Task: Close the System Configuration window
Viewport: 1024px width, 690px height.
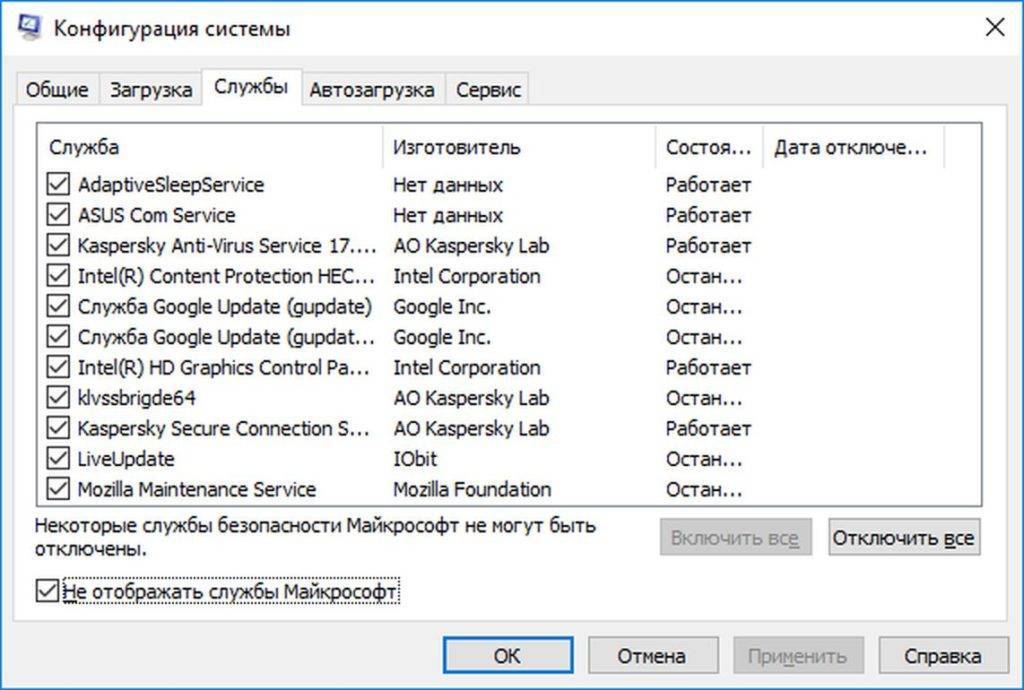Action: click(994, 28)
